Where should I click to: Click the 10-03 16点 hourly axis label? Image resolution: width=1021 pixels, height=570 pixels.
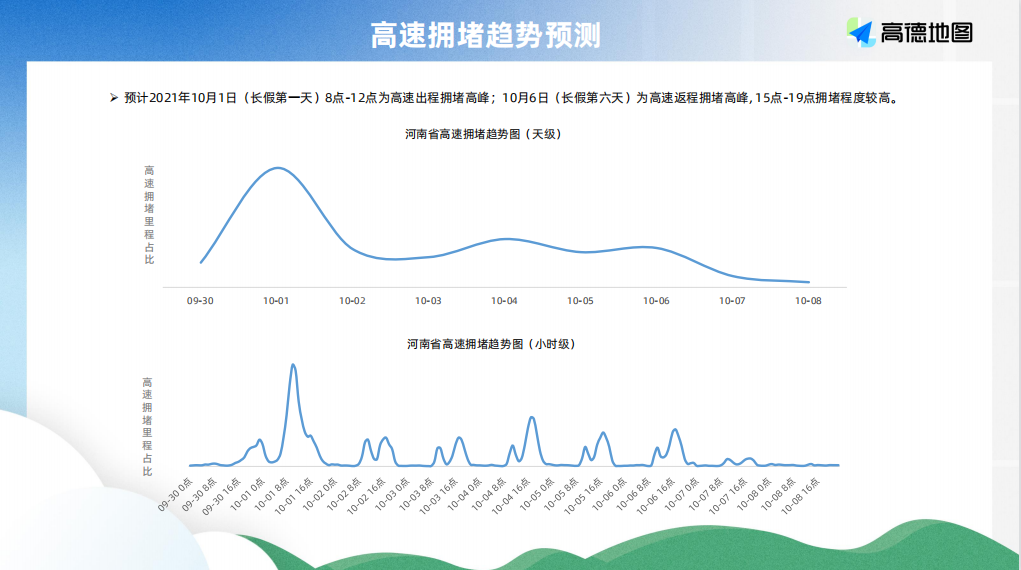[438, 496]
